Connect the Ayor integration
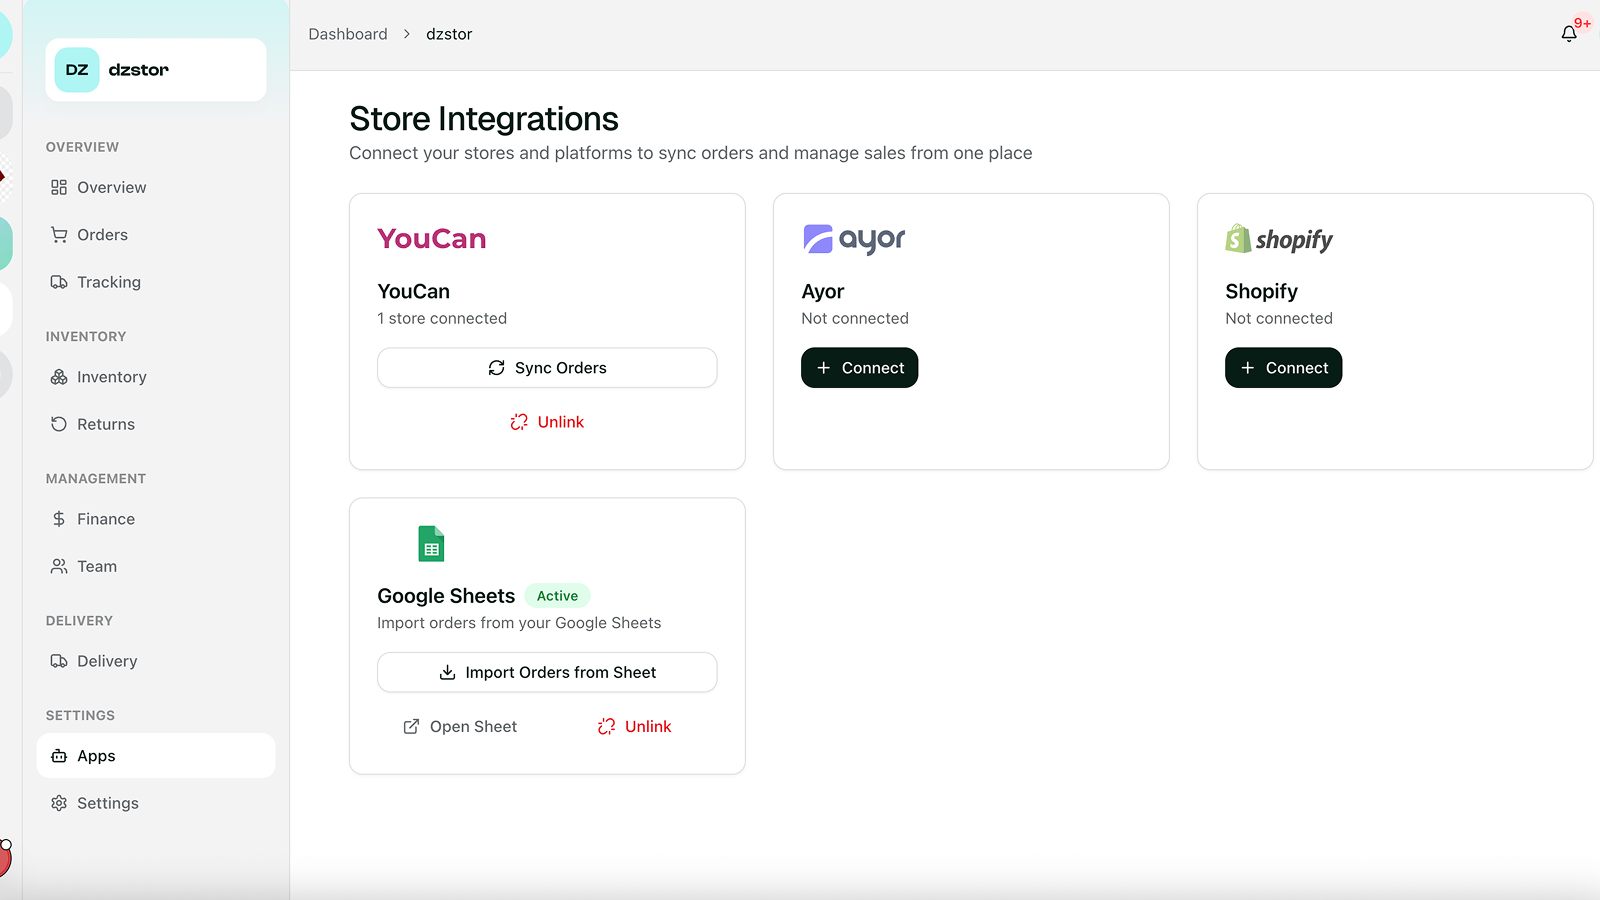1600x900 pixels. 859,367
